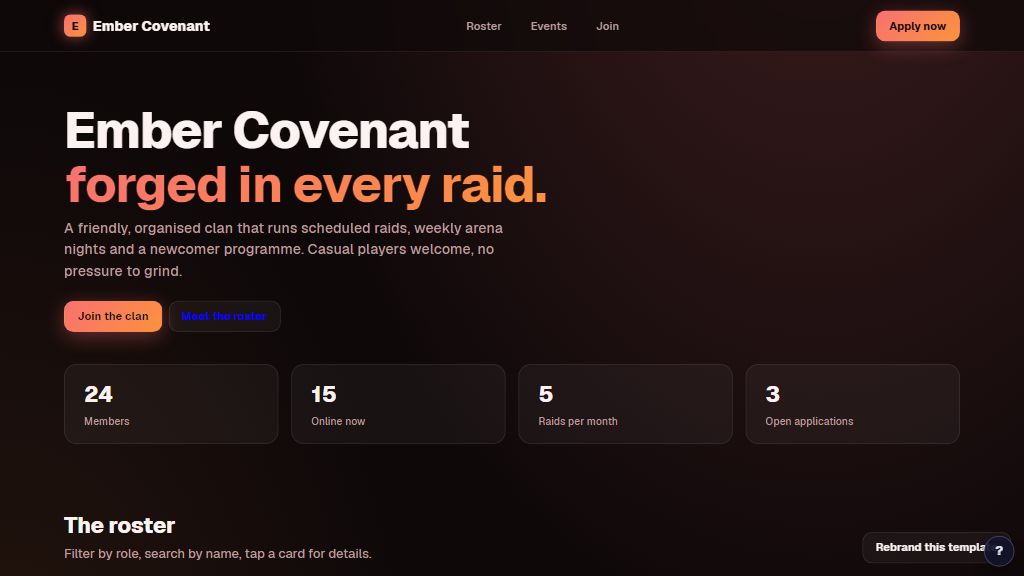Click the "Filter by role, search by name" subtitle
Image resolution: width=1024 pixels, height=576 pixels.
click(217, 554)
